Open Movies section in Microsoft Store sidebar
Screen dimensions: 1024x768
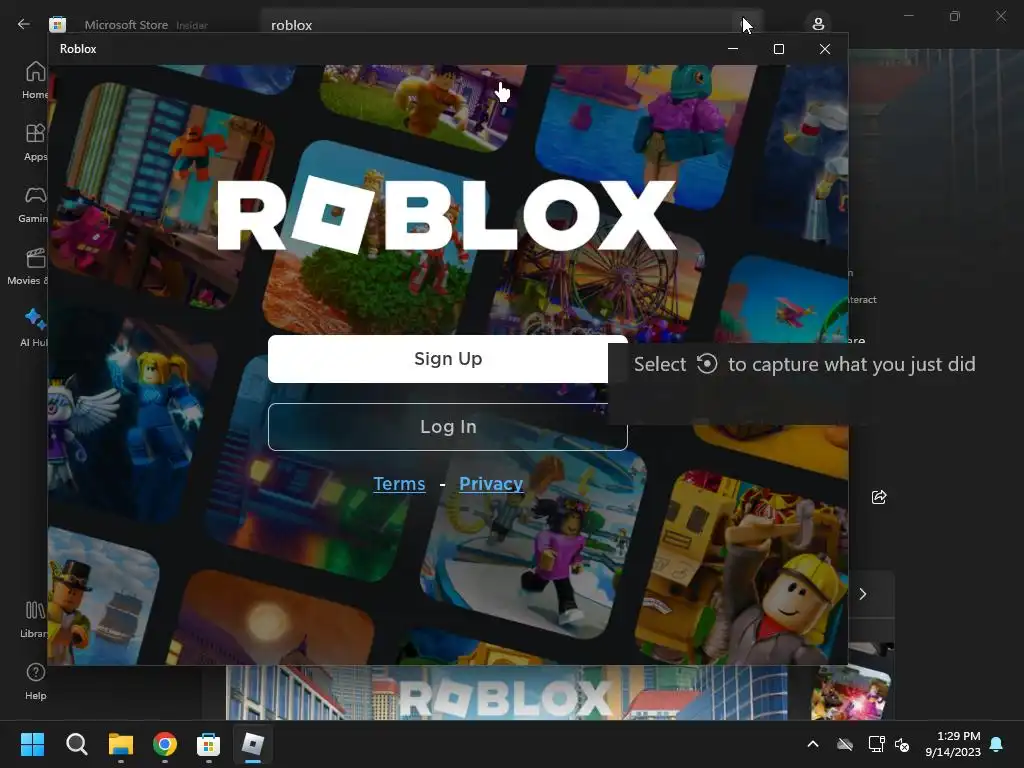[29, 266]
